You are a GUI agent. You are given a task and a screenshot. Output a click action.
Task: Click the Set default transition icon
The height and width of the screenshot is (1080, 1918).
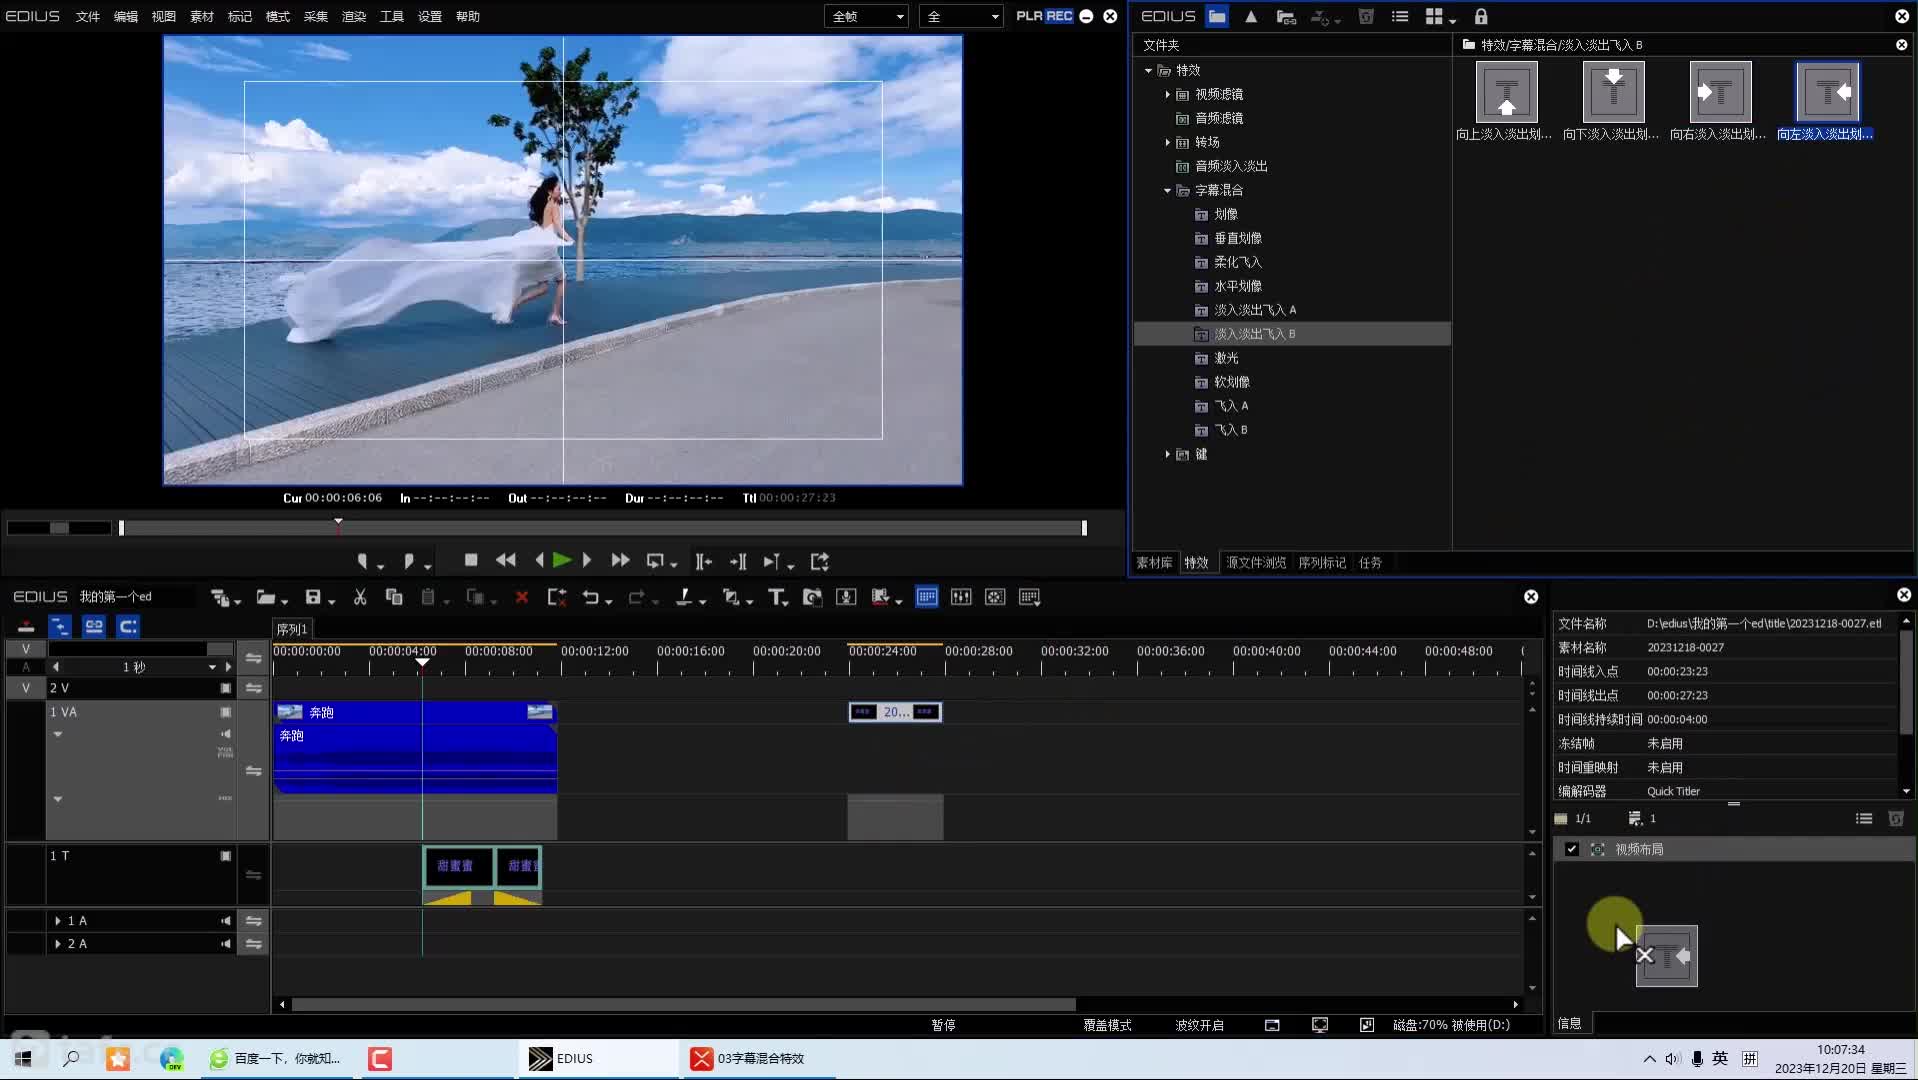coord(731,597)
